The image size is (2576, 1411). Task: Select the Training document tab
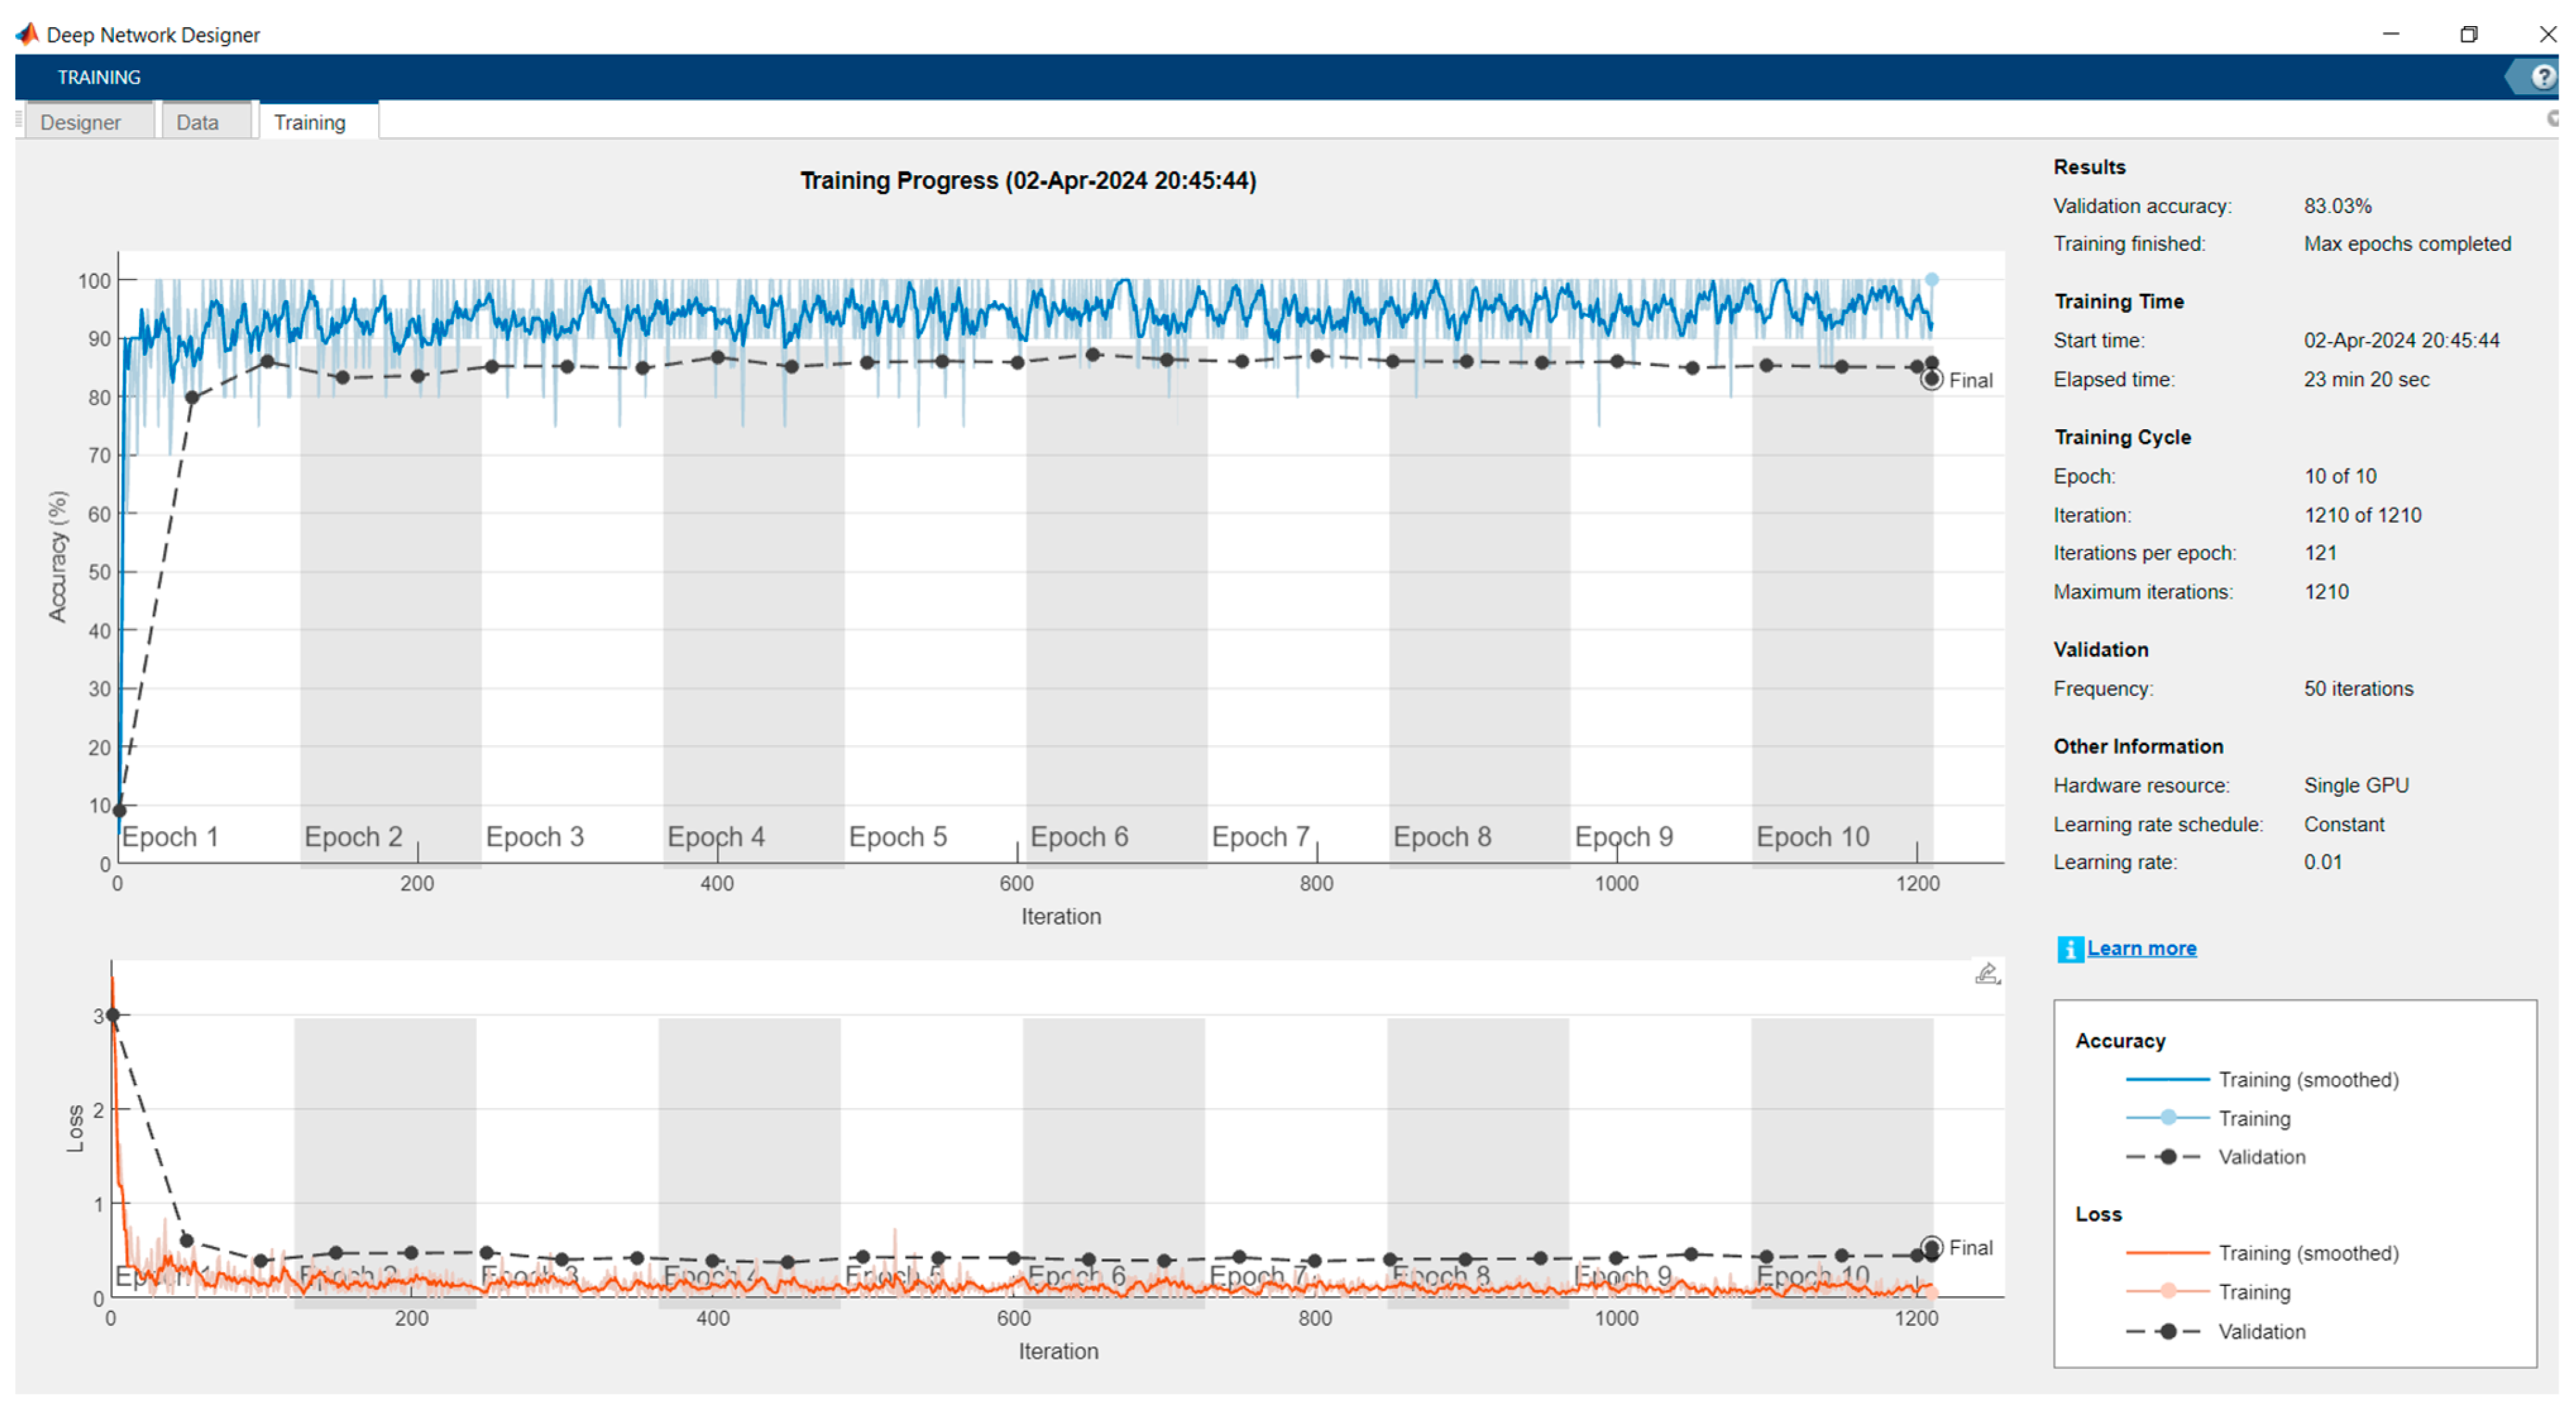click(310, 122)
